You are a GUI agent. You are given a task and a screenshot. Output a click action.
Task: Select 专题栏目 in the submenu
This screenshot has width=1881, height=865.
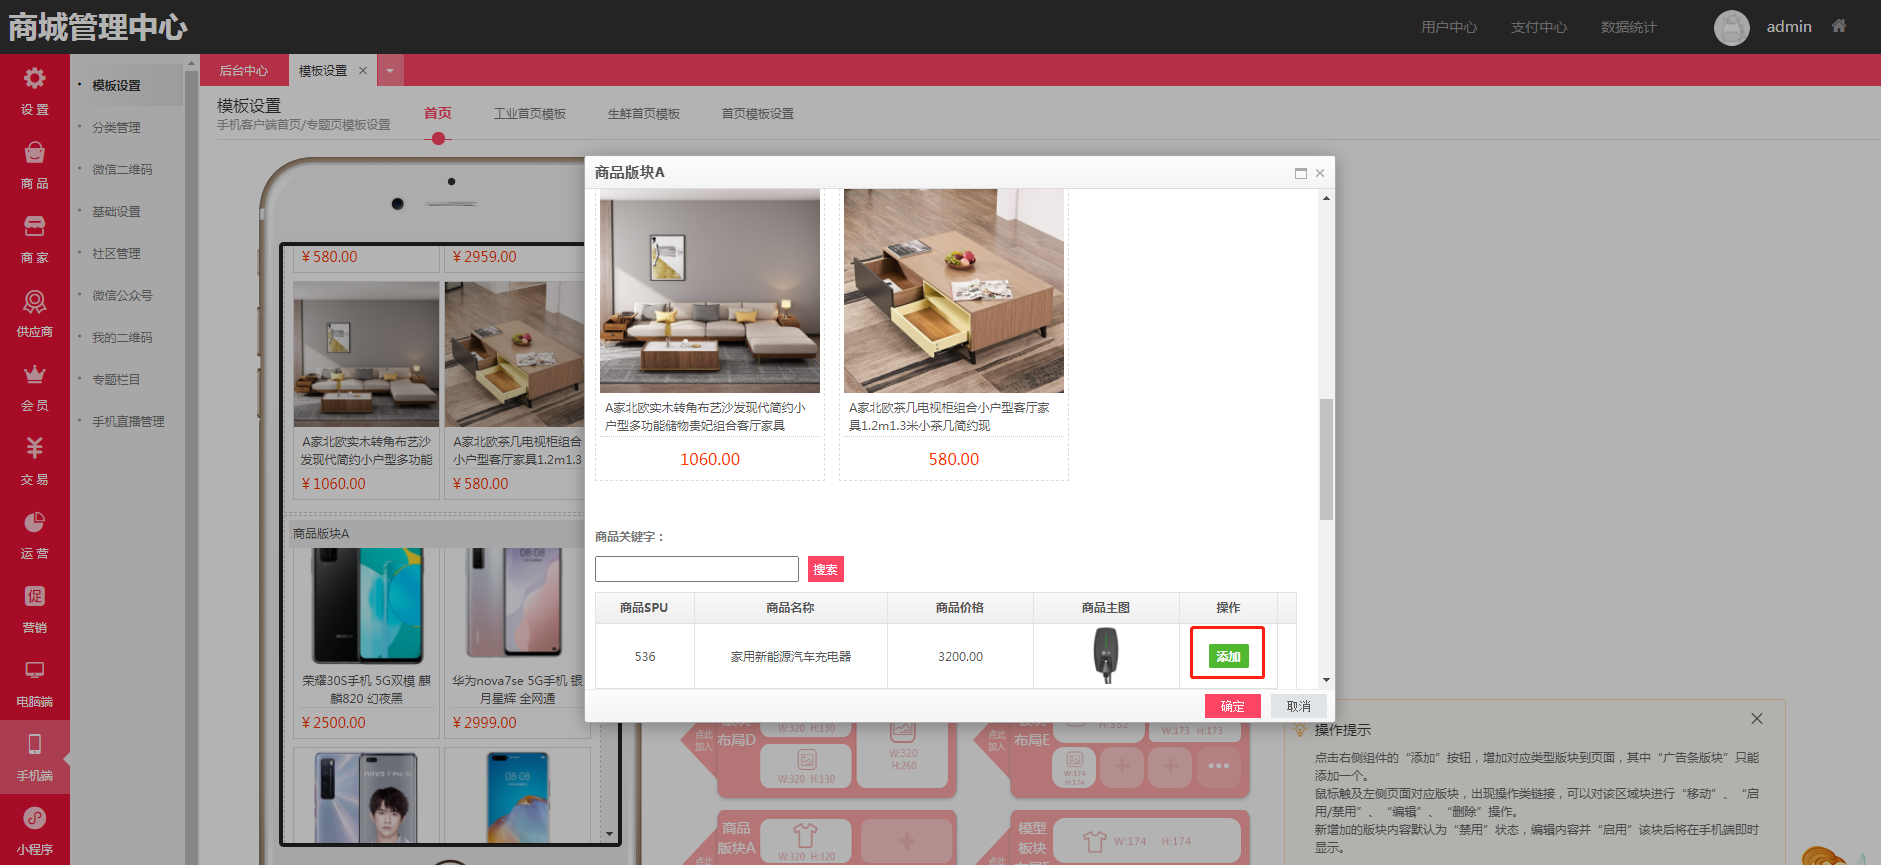pyautogui.click(x=117, y=379)
